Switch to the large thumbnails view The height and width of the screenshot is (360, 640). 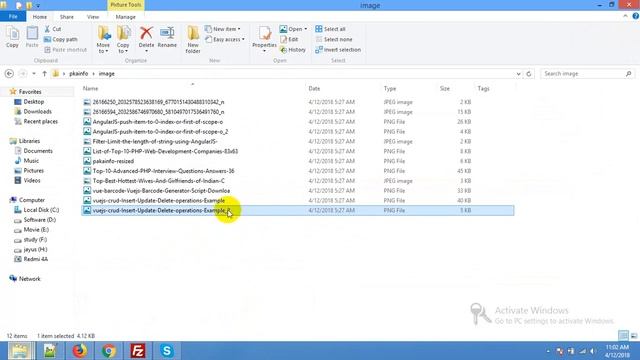(633, 336)
